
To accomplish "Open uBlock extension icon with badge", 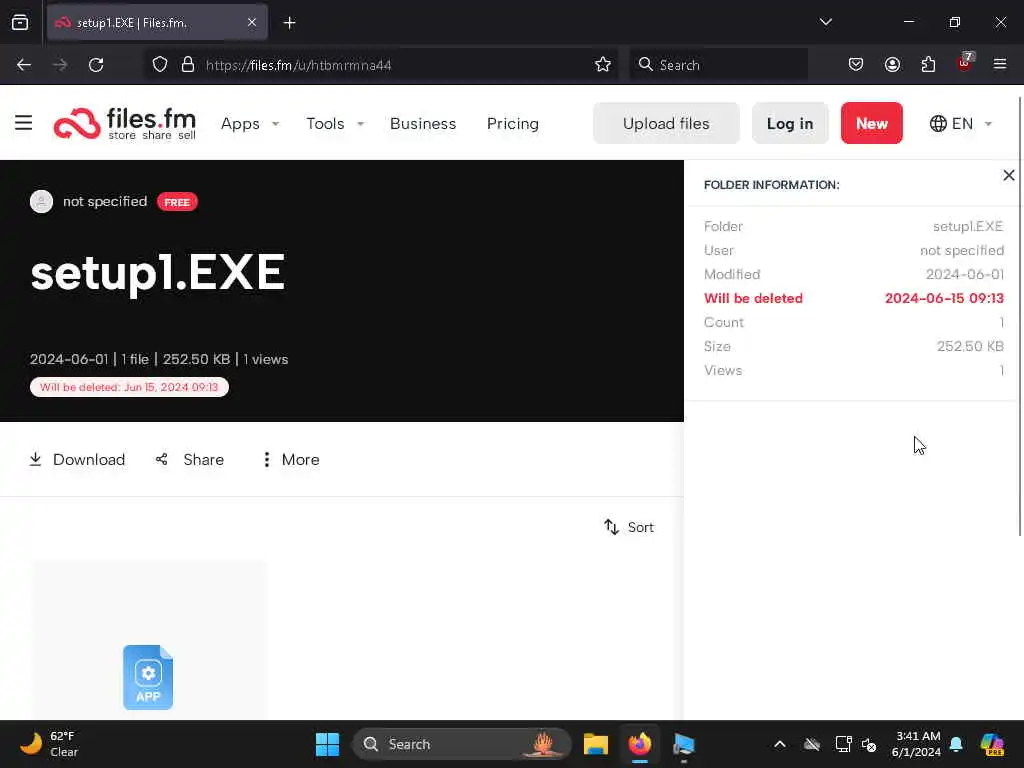I will tap(965, 63).
